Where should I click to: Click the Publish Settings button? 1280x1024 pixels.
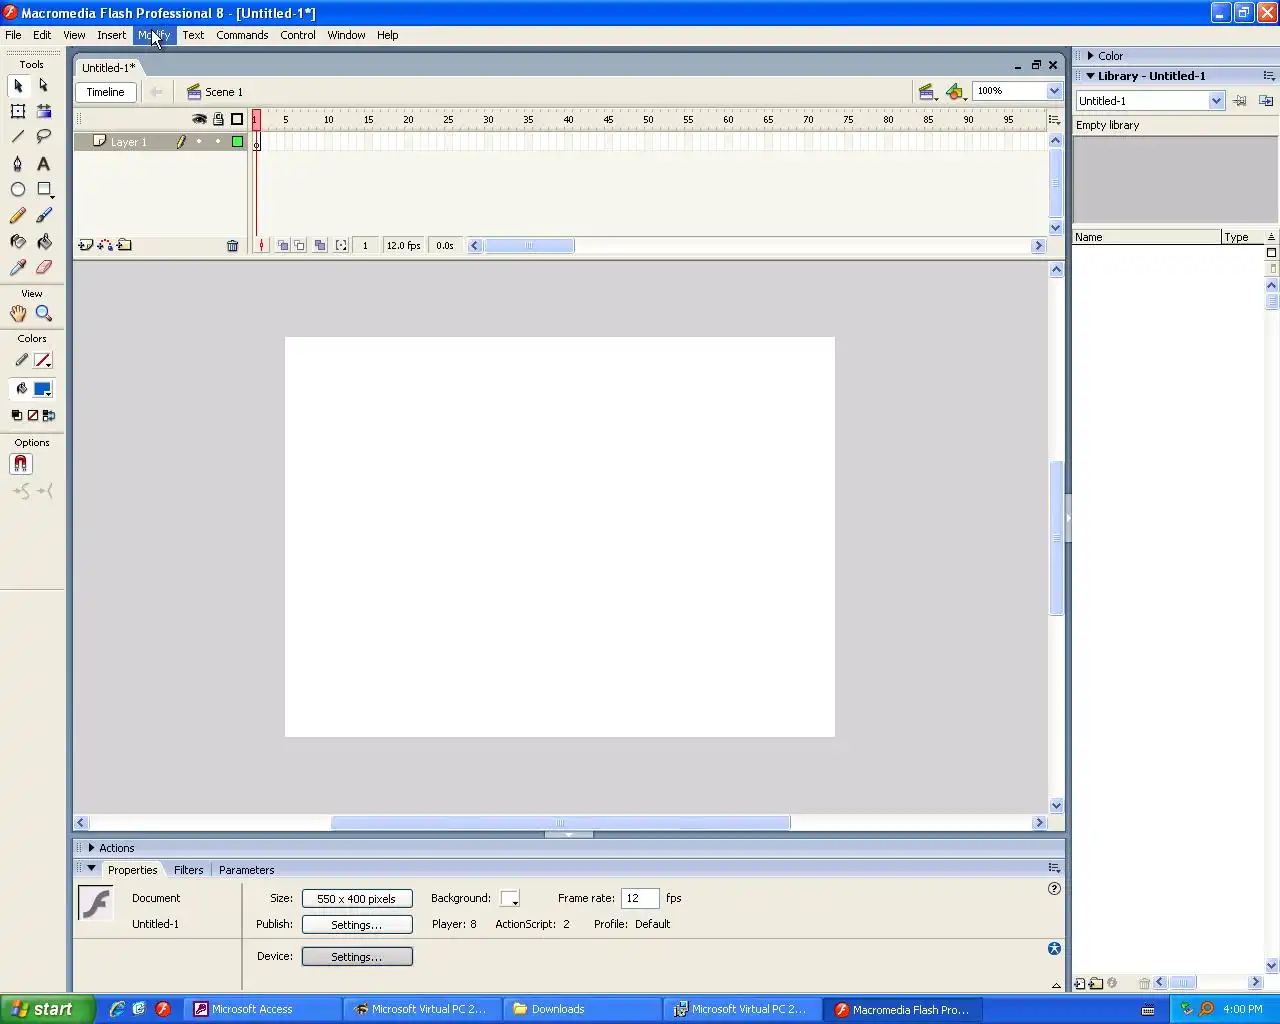pyautogui.click(x=357, y=925)
